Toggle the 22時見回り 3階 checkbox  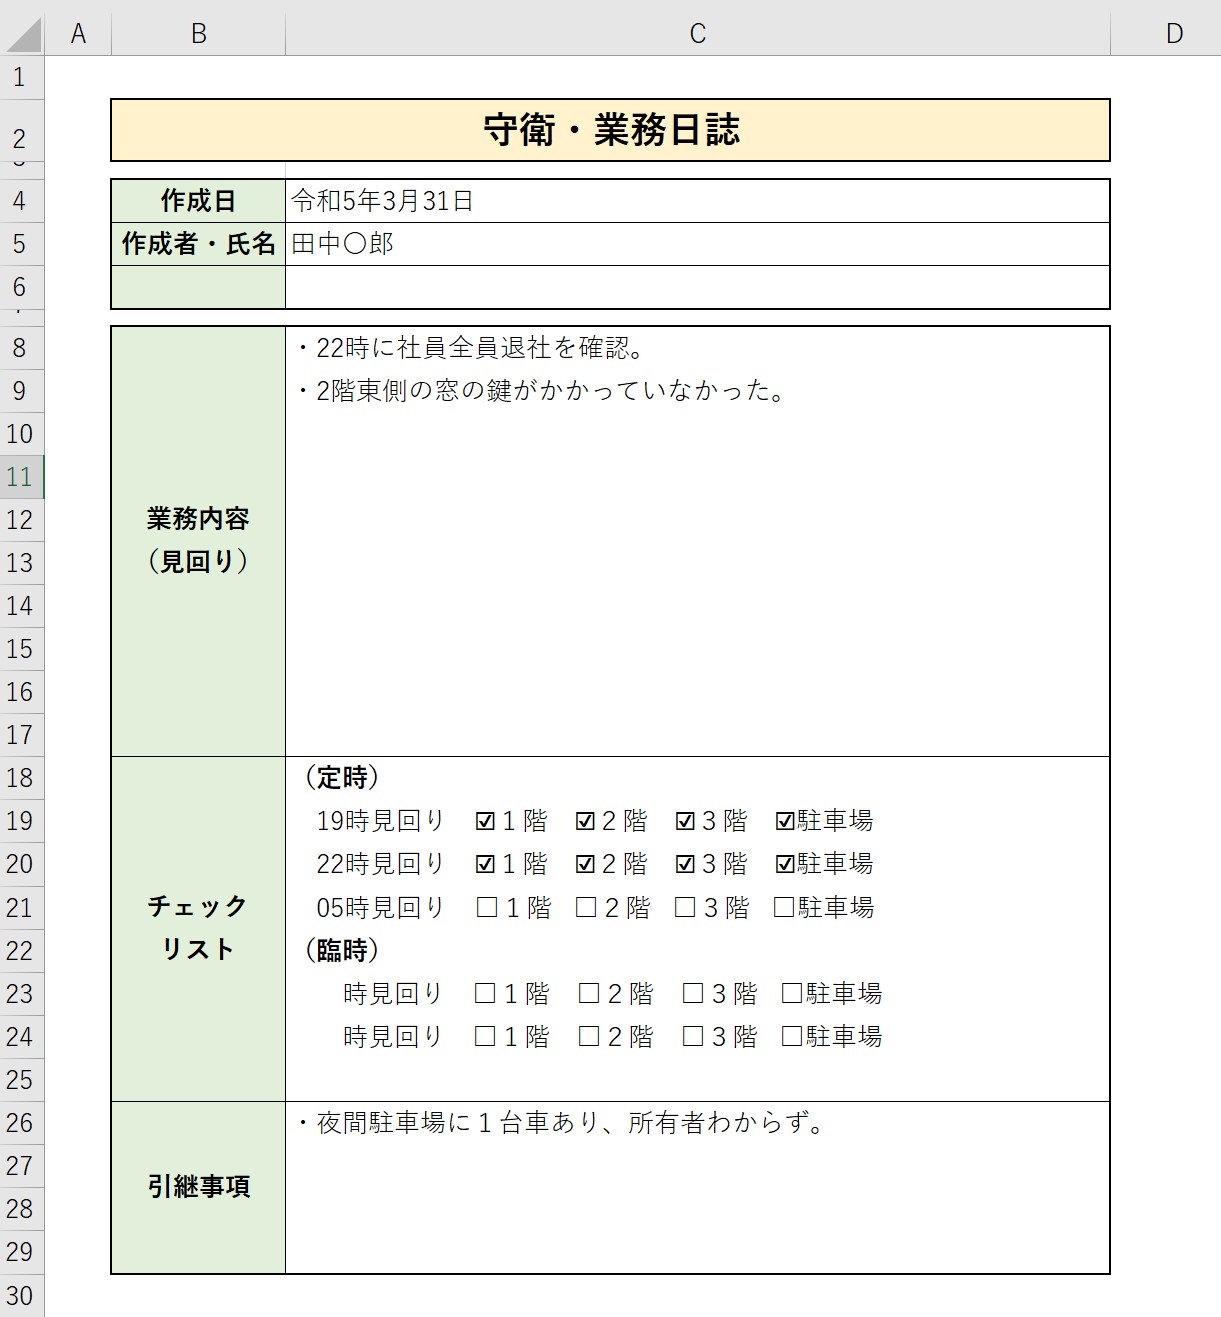pos(685,864)
